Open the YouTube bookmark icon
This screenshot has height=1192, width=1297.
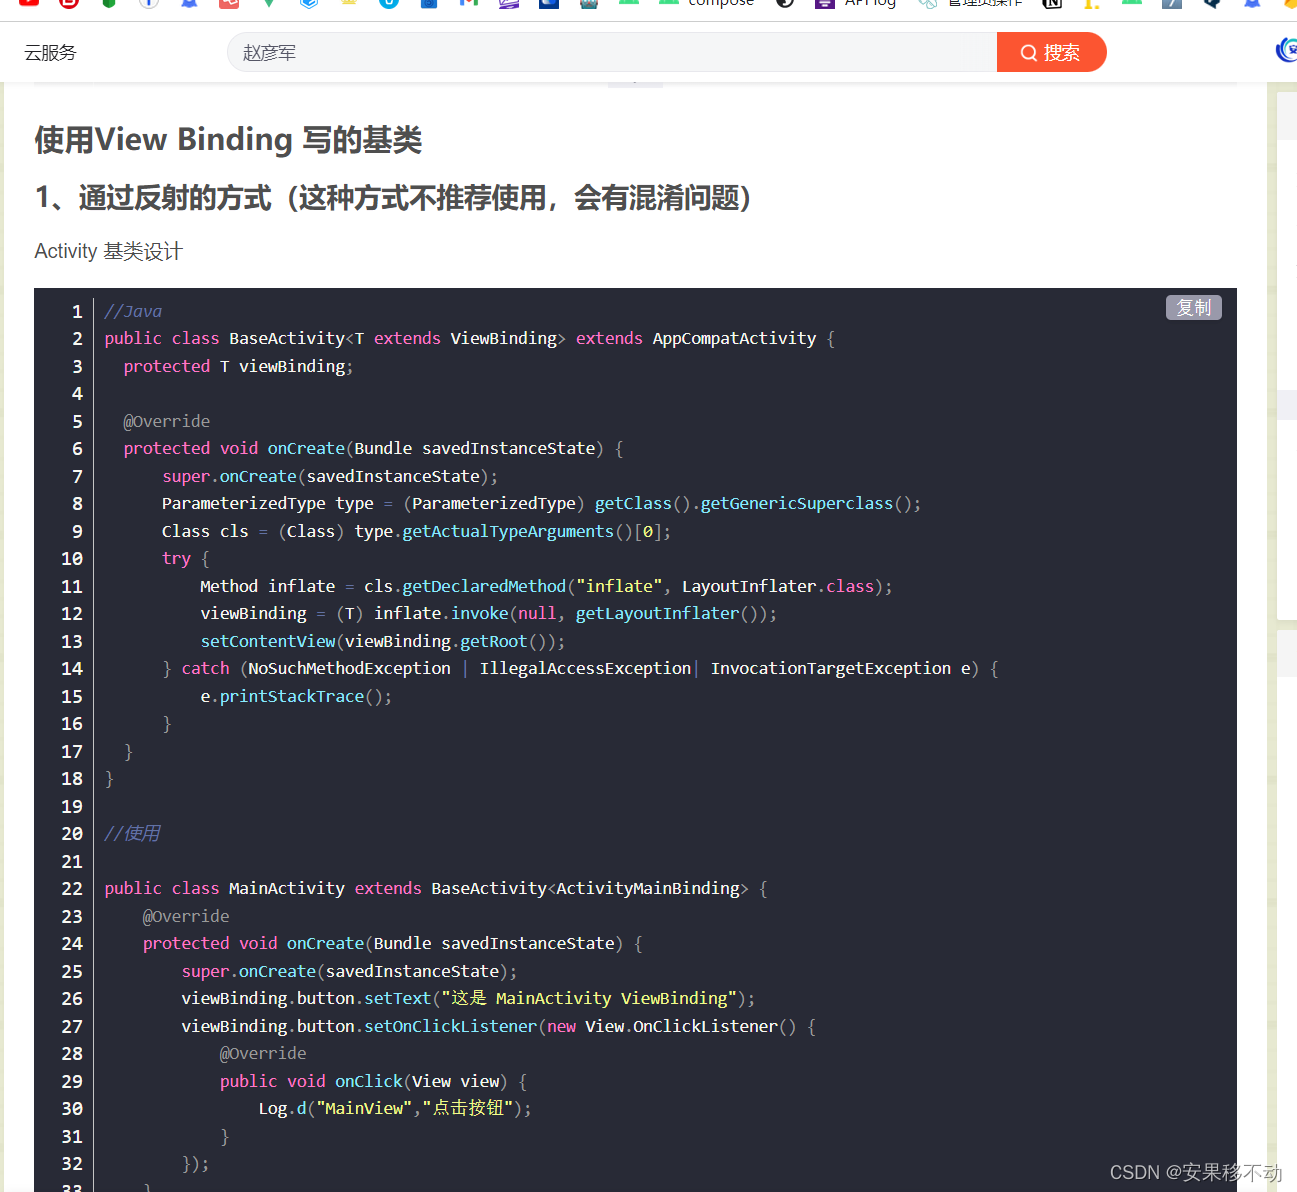point(29,3)
